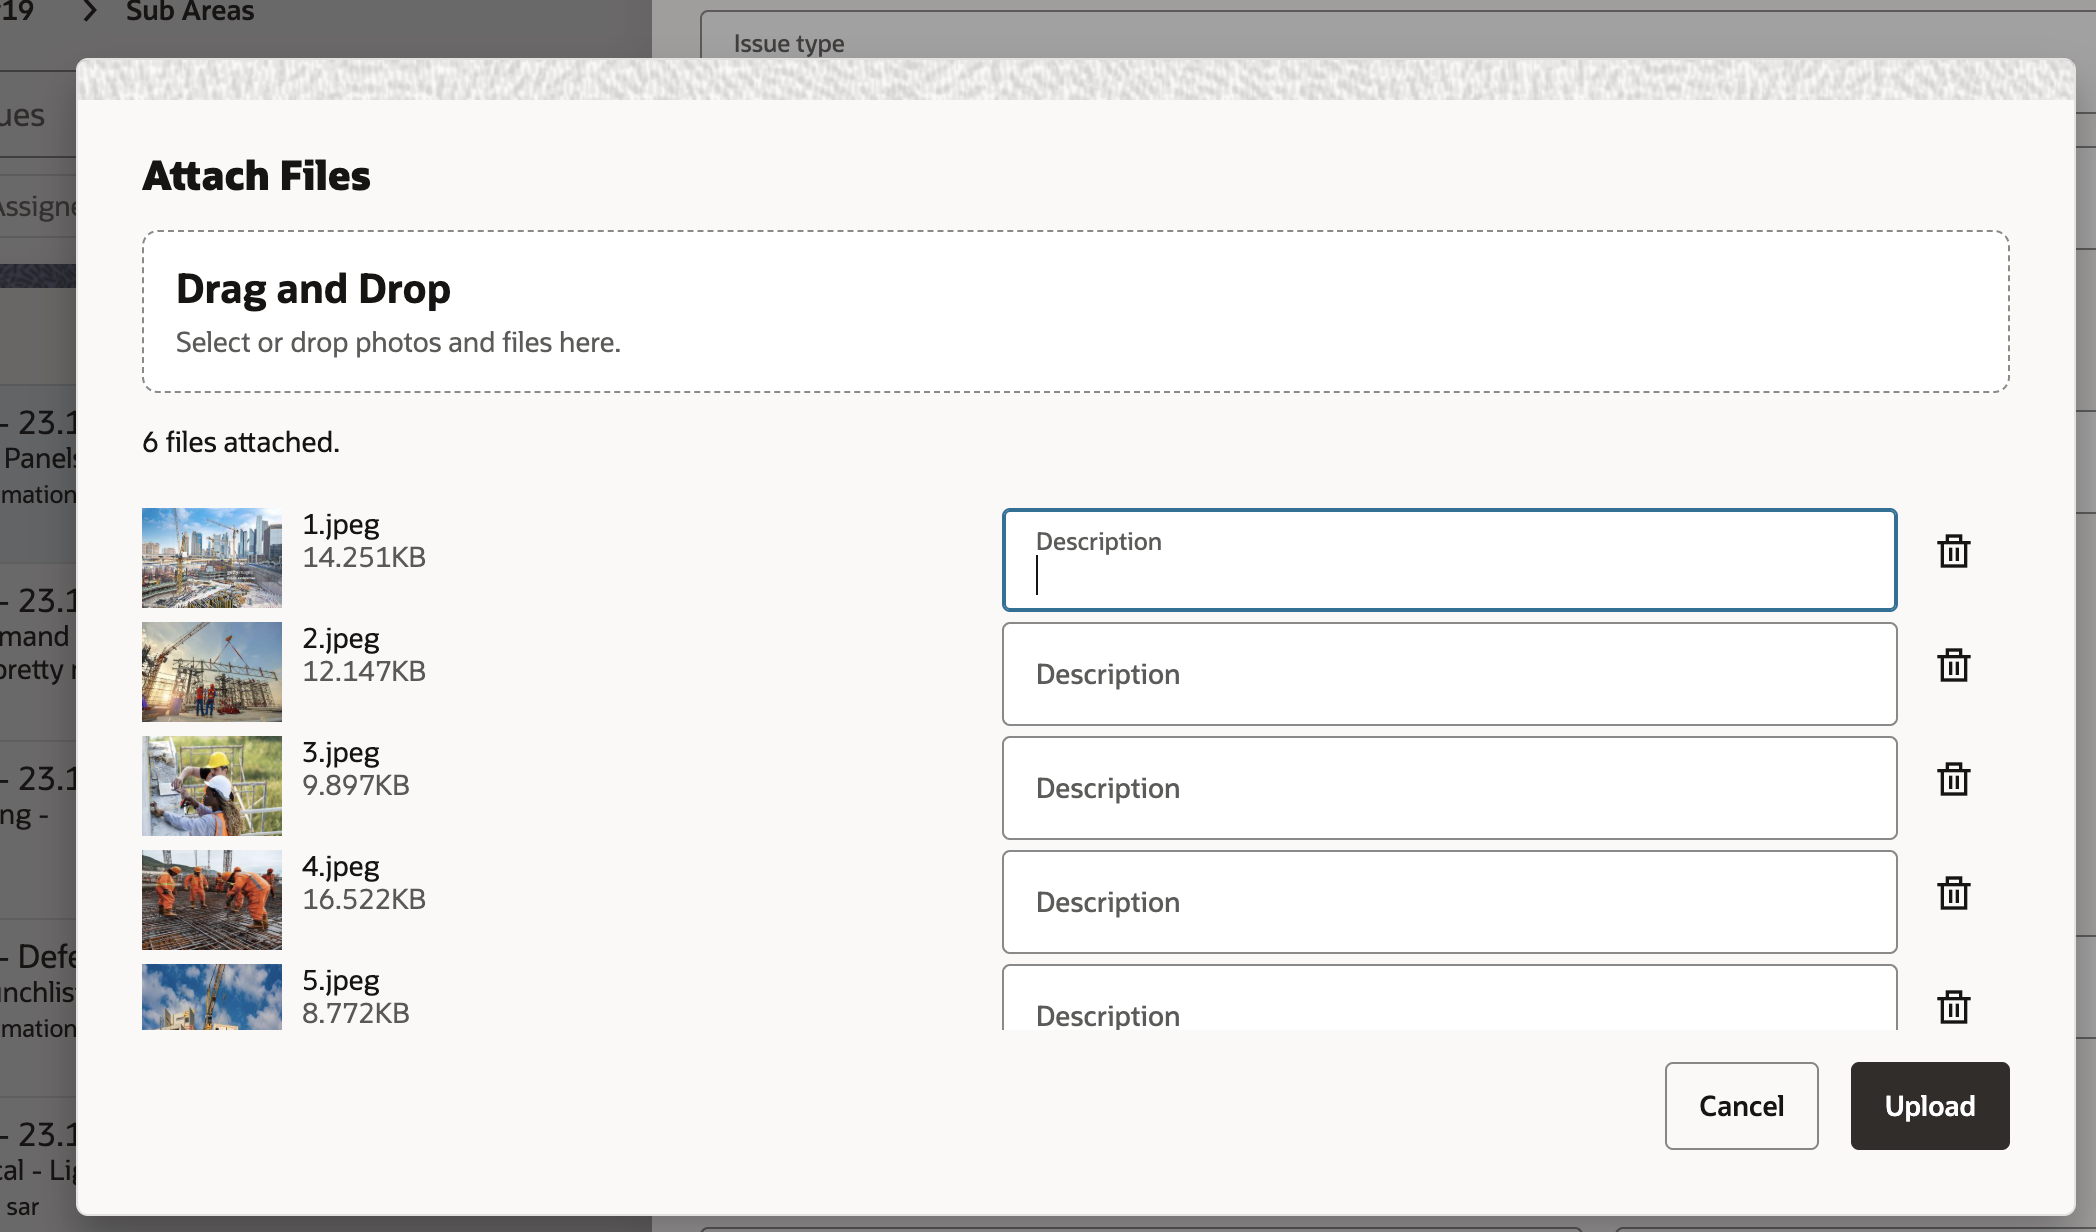The width and height of the screenshot is (2096, 1232).
Task: Click the breadcrumb chevron before Sub Areas
Action: click(90, 12)
